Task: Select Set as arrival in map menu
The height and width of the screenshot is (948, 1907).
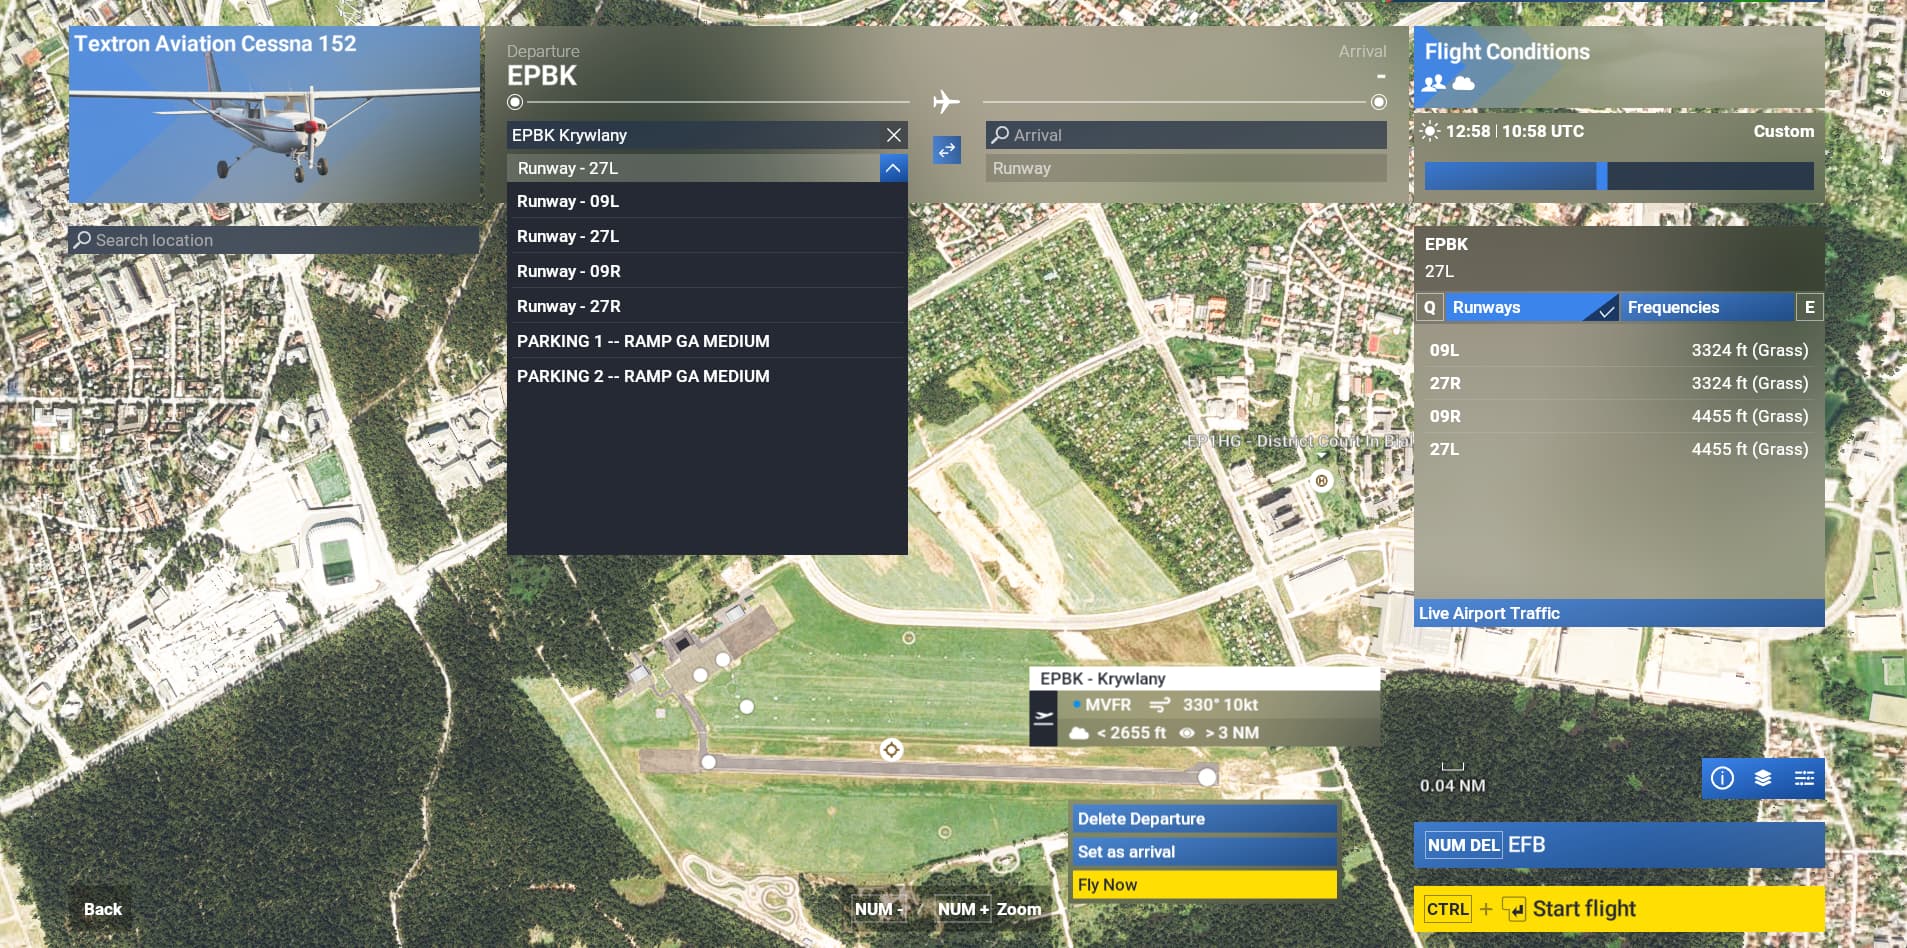Action: pyautogui.click(x=1204, y=852)
